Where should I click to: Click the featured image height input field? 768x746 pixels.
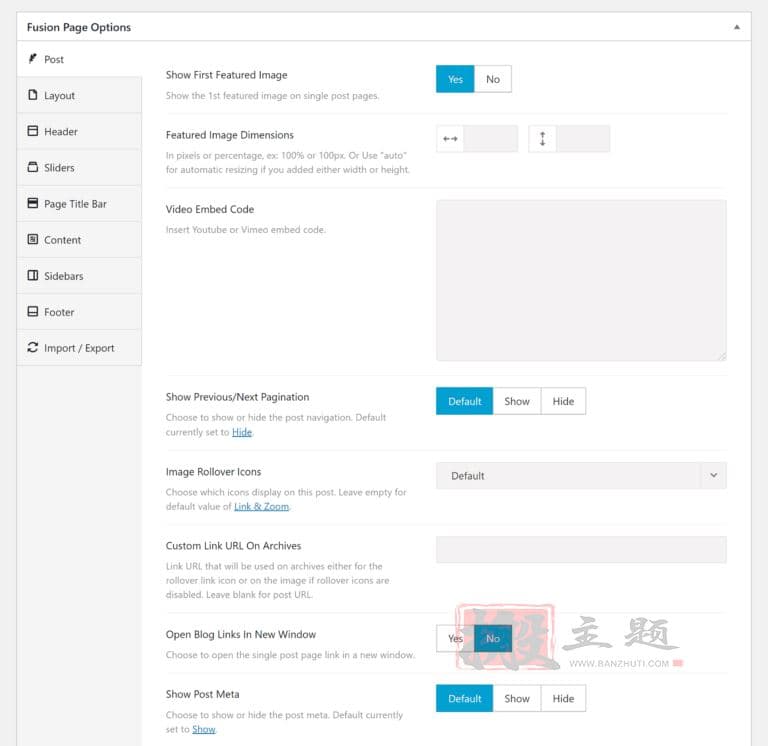pos(583,139)
